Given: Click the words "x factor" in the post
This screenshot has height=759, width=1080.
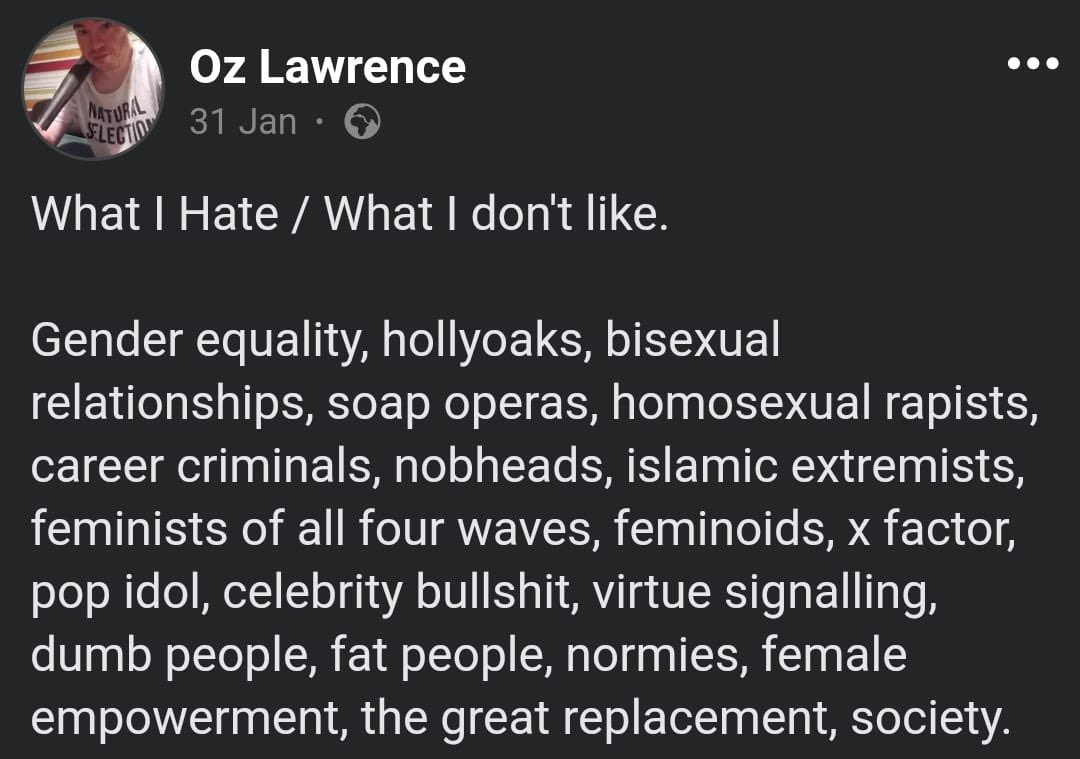Looking at the screenshot, I should pos(931,528).
